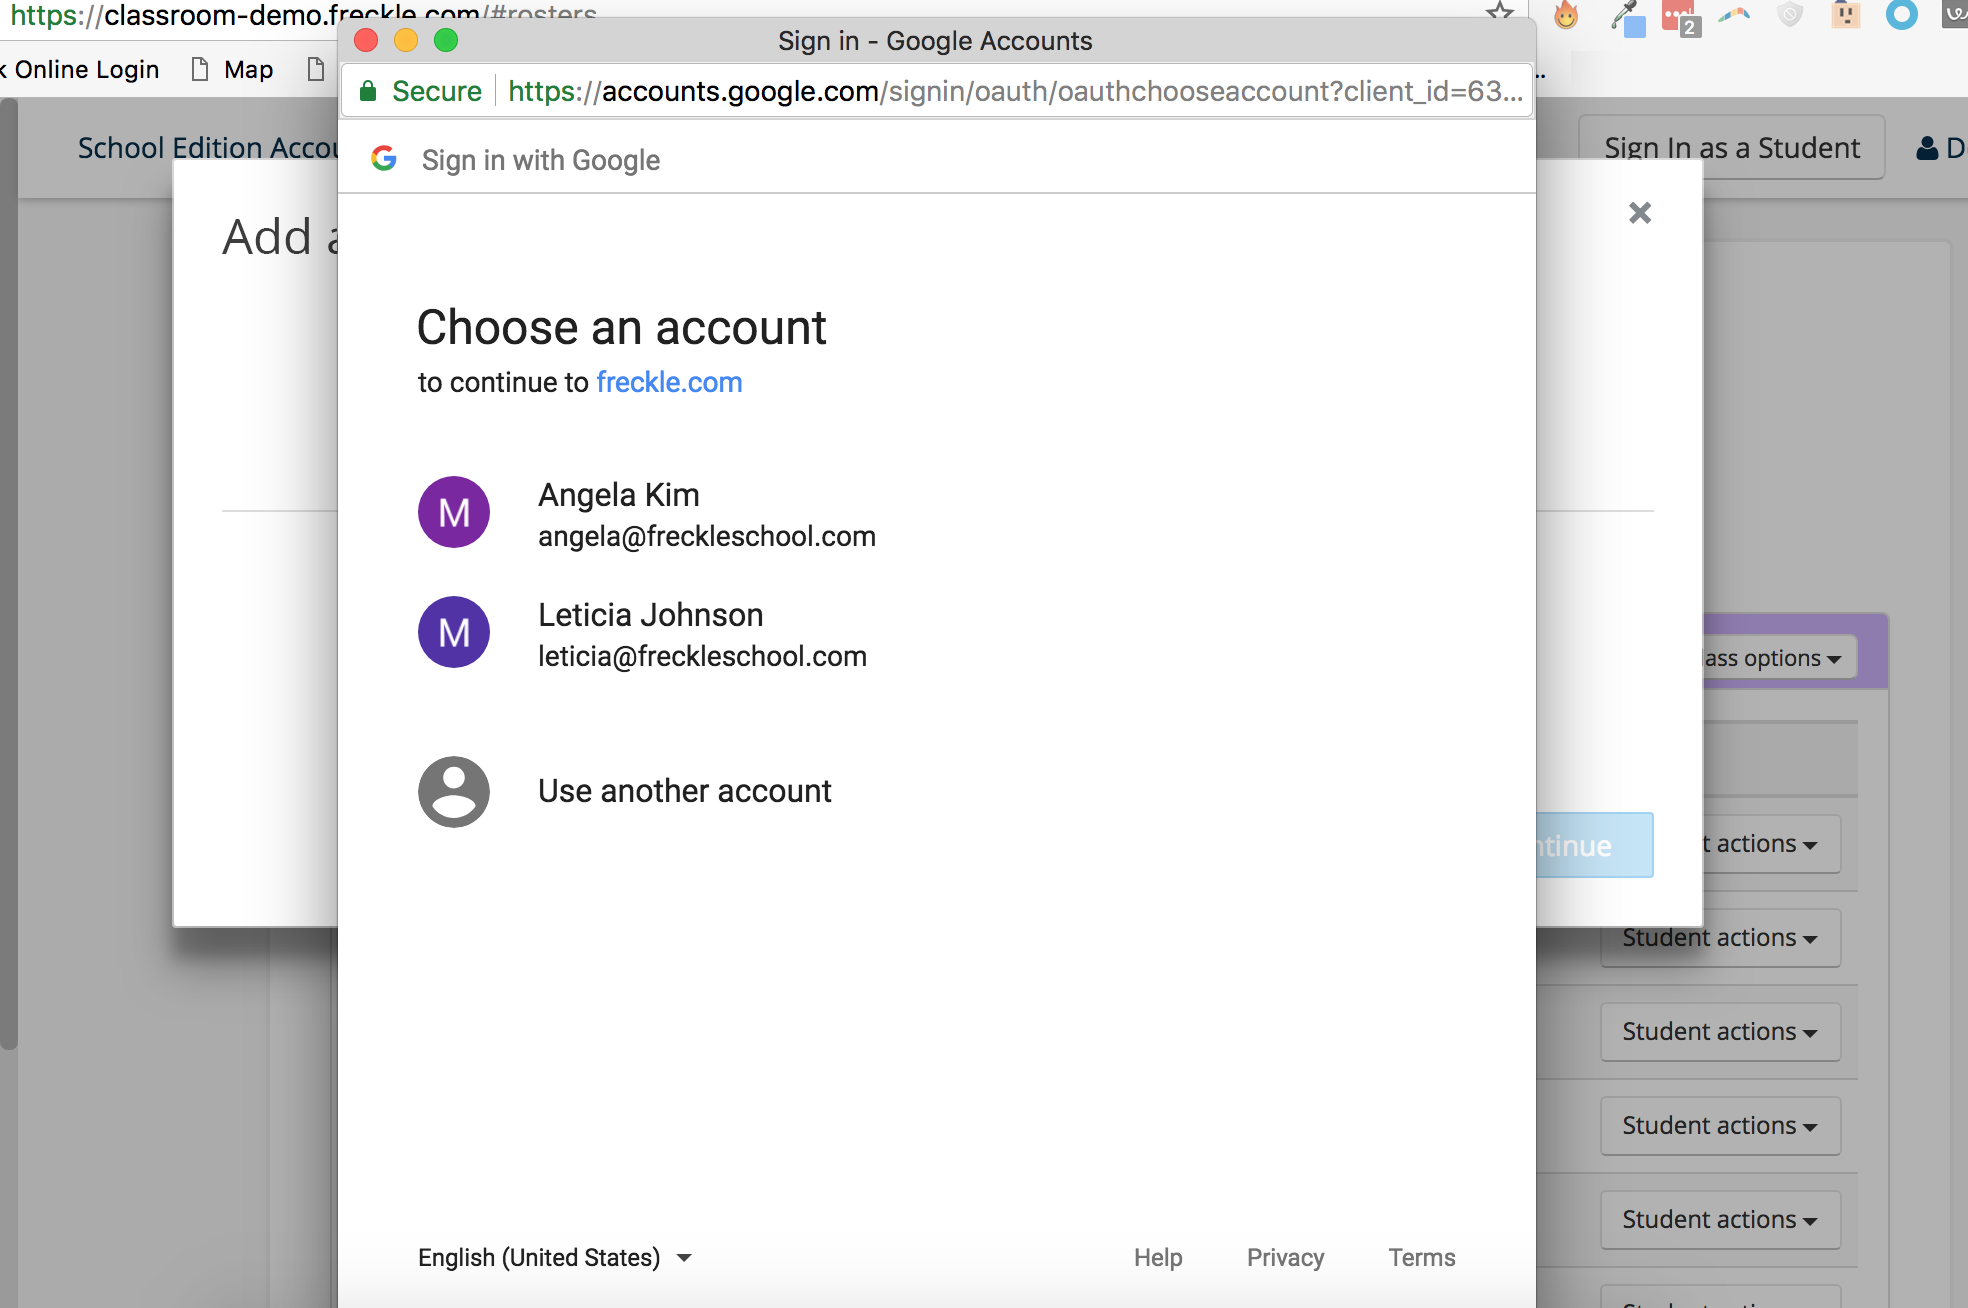Image resolution: width=1968 pixels, height=1308 pixels.
Task: Open the LastPass extension with badge 2
Action: click(x=1680, y=17)
